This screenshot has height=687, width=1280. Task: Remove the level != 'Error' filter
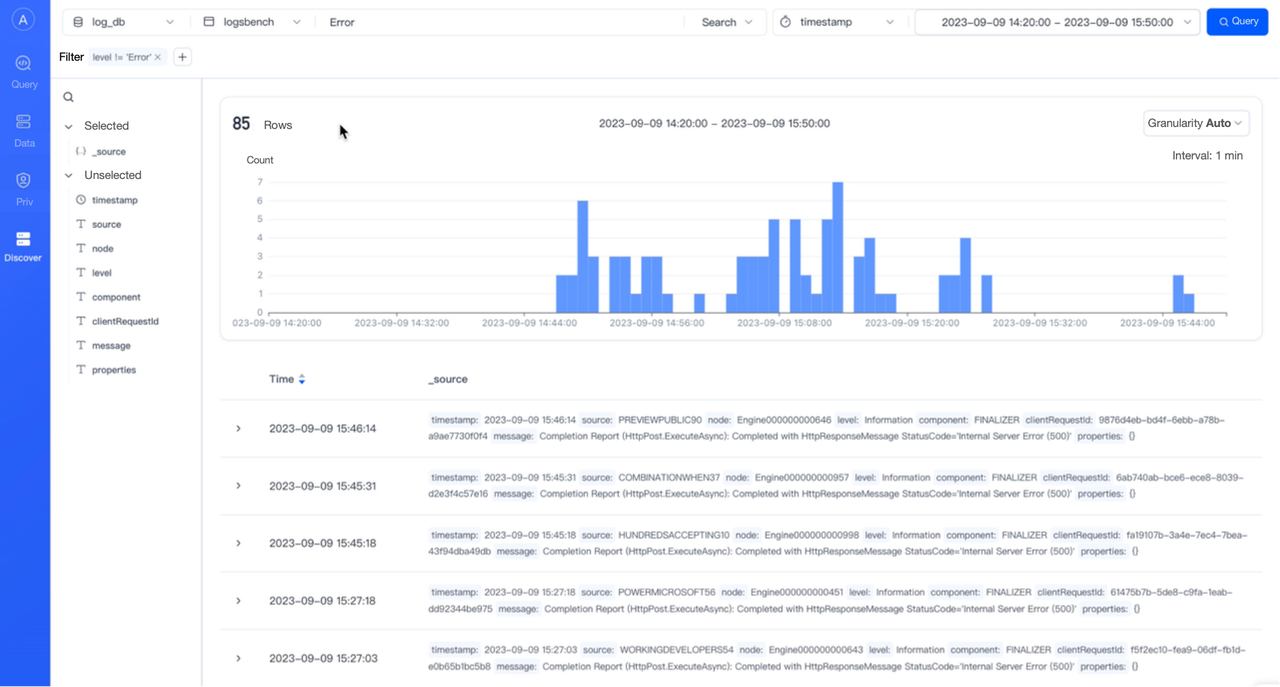pos(158,57)
